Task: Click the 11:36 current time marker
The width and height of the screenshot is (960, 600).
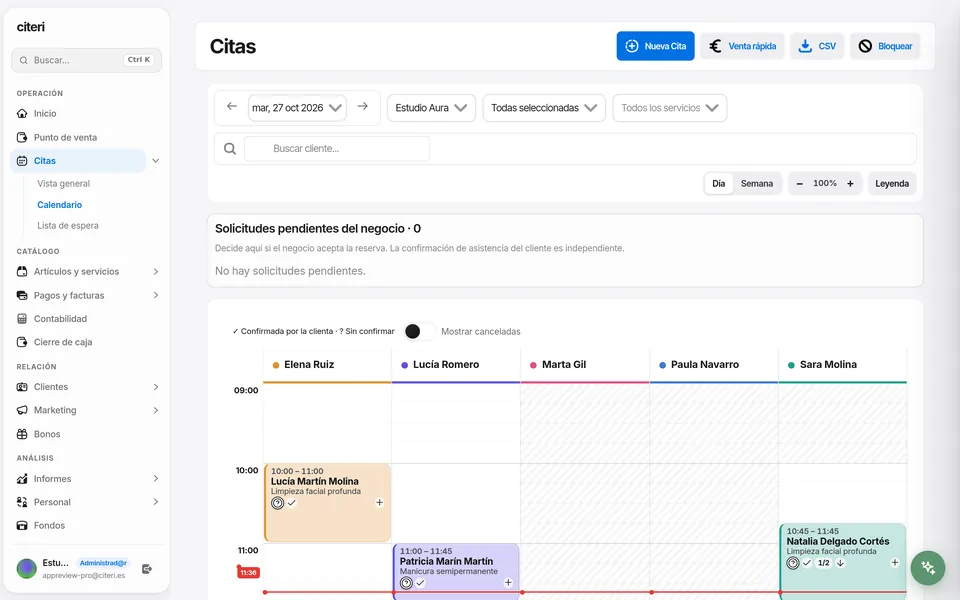Action: tap(248, 572)
